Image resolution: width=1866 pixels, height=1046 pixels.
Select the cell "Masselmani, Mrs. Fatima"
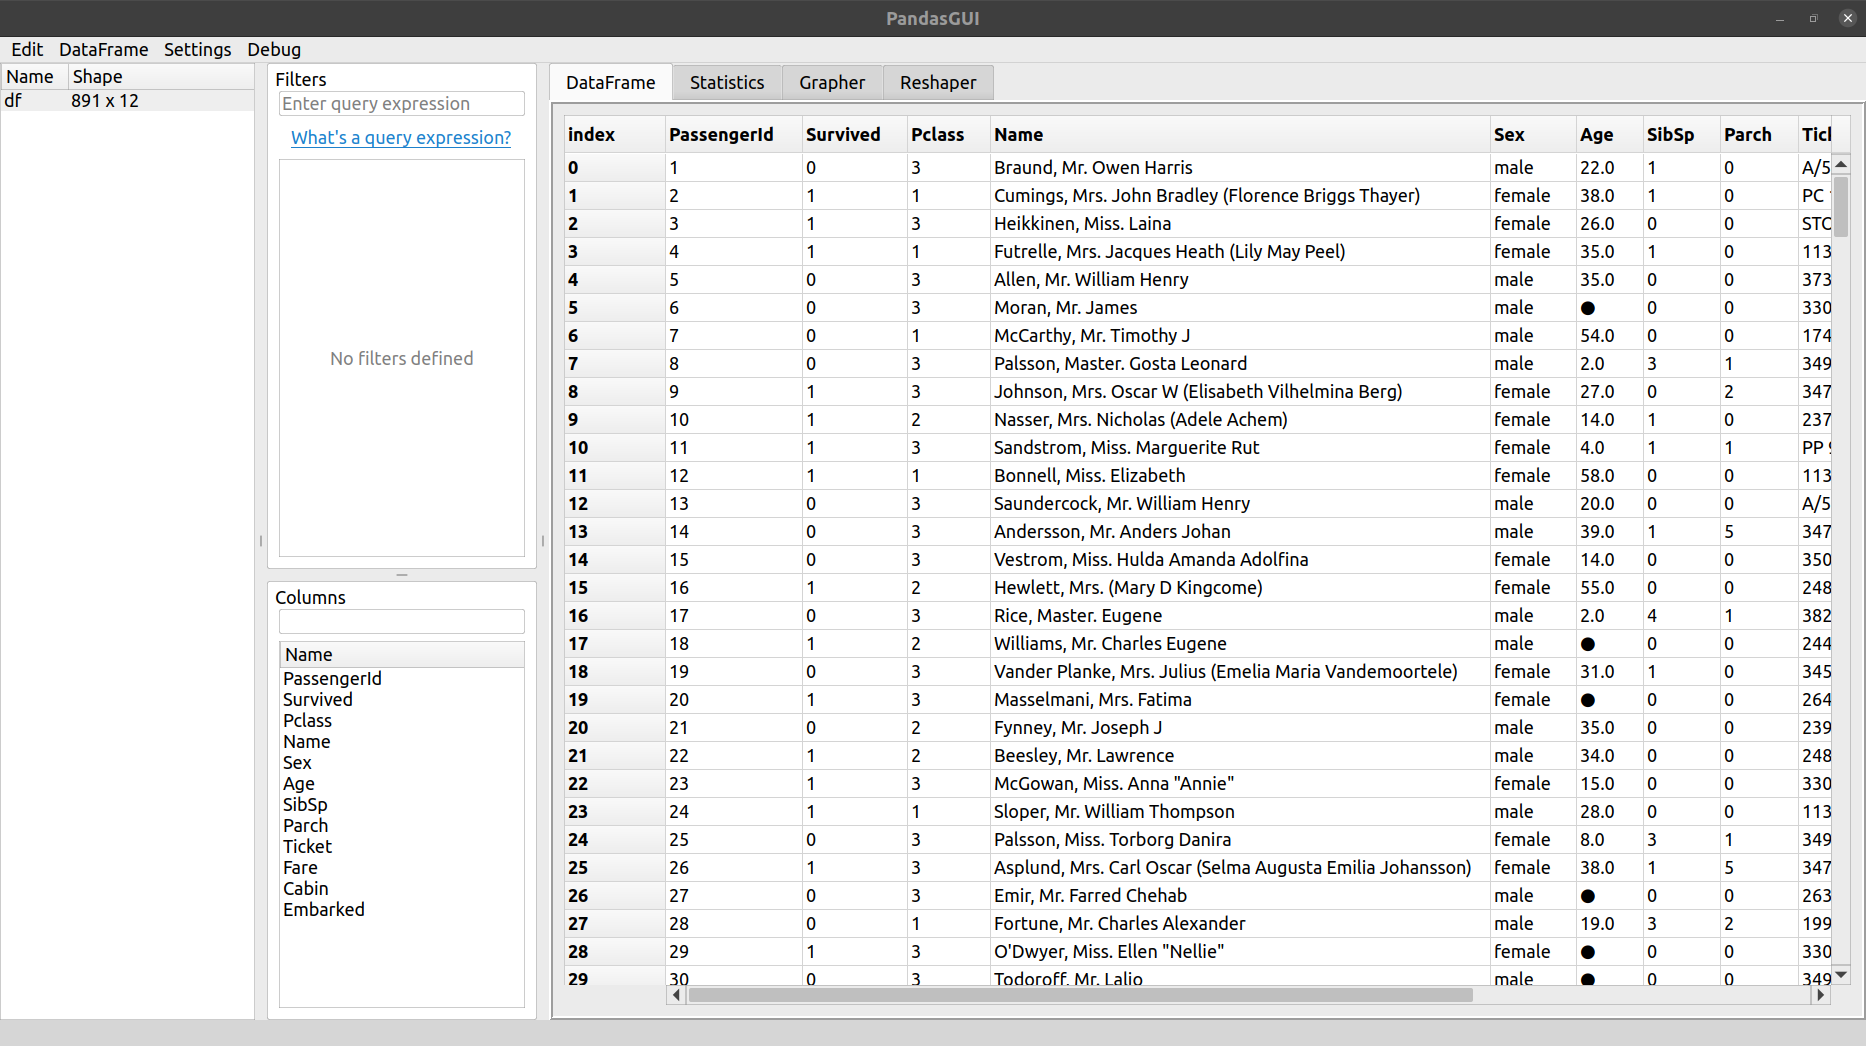point(1240,700)
